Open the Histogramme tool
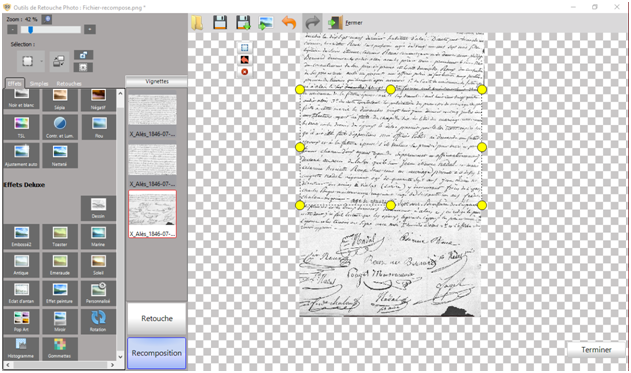The height and width of the screenshot is (373, 631). [21, 348]
